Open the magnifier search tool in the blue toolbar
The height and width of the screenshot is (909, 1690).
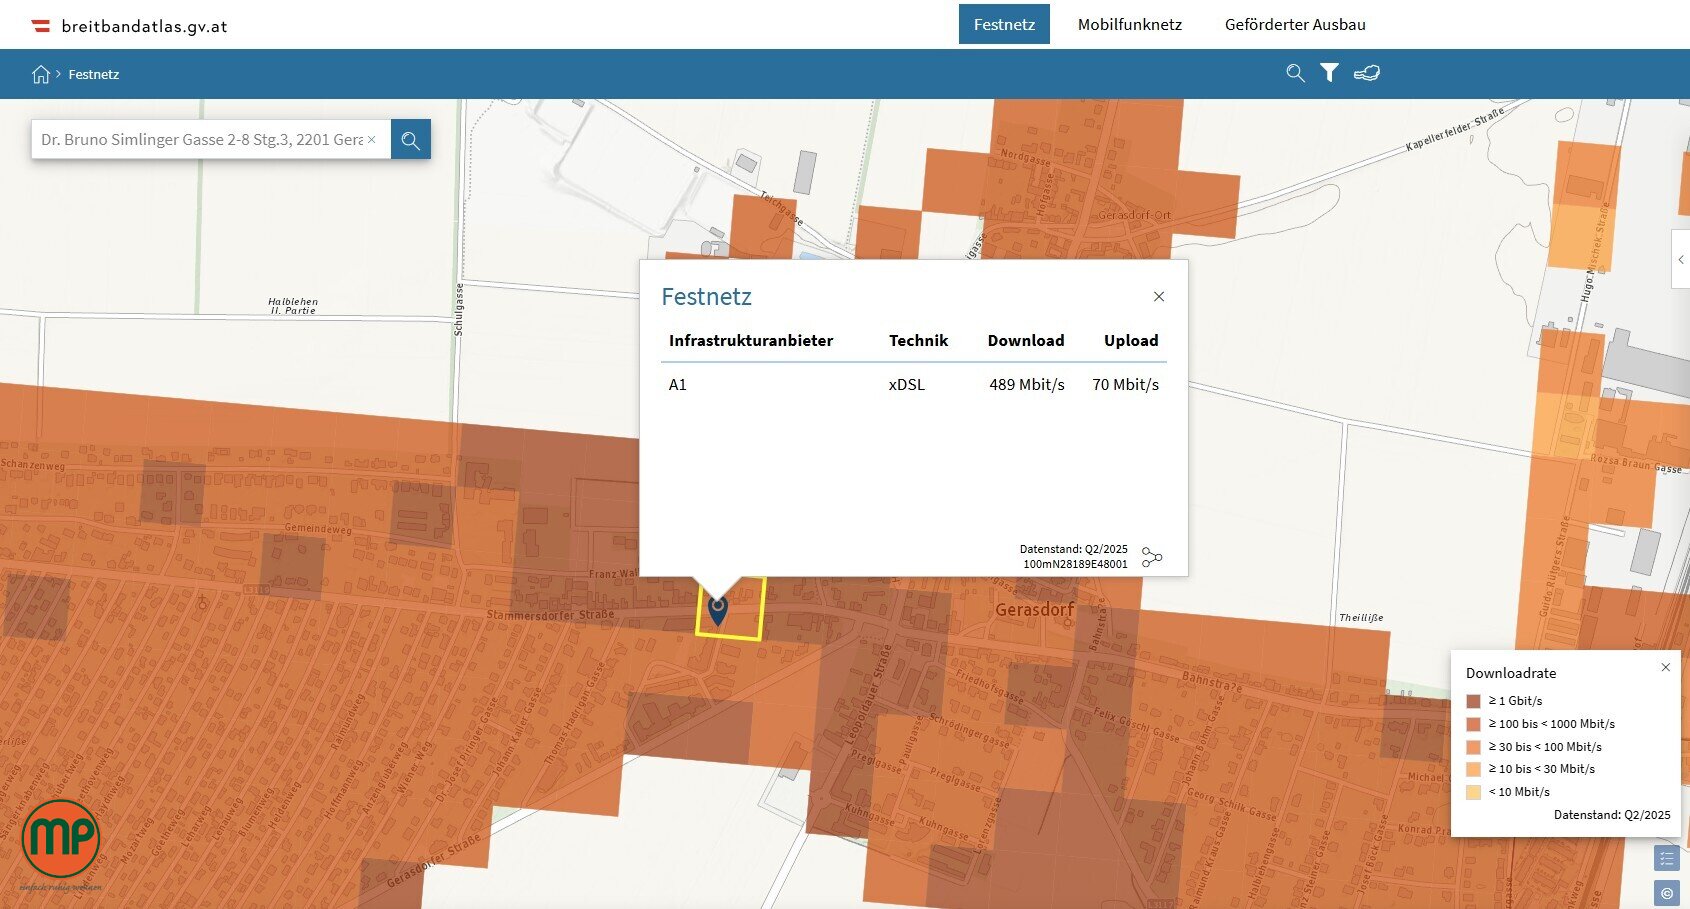coord(1295,73)
